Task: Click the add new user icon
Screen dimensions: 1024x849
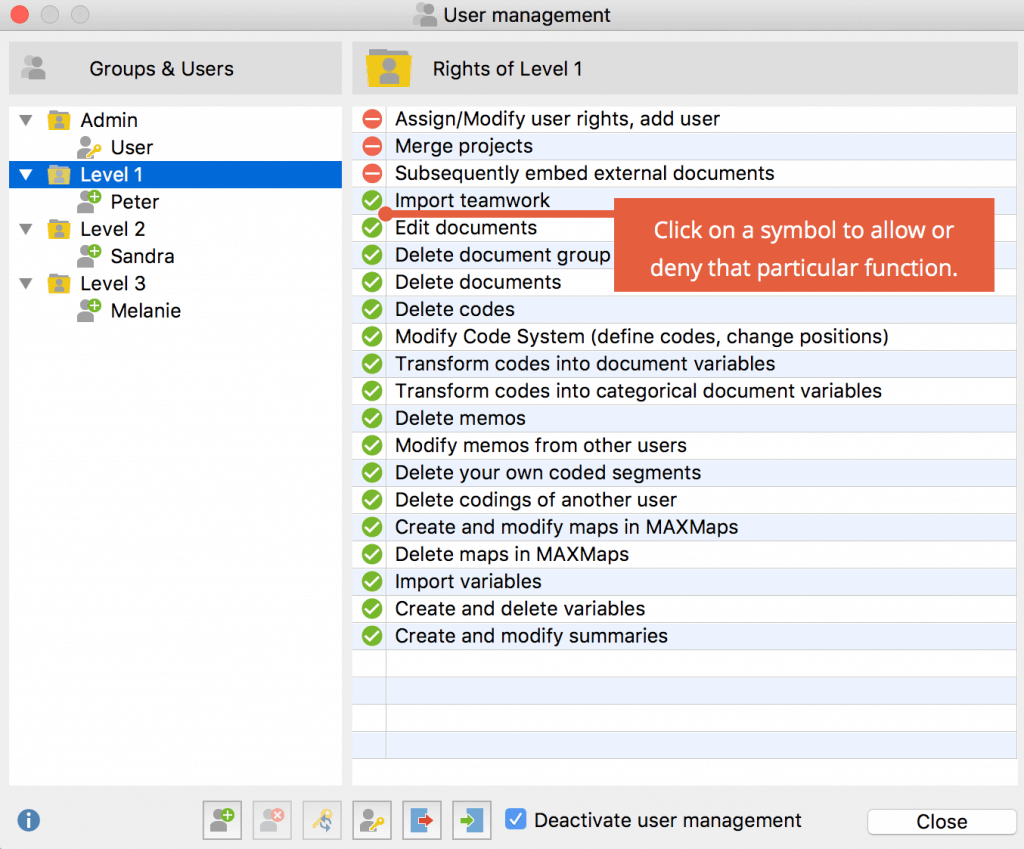Action: (221, 820)
